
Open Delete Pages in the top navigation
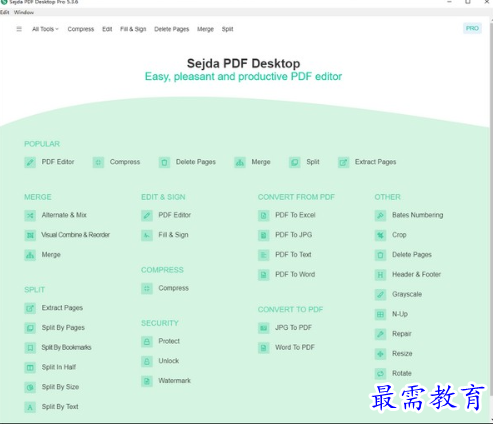171,29
